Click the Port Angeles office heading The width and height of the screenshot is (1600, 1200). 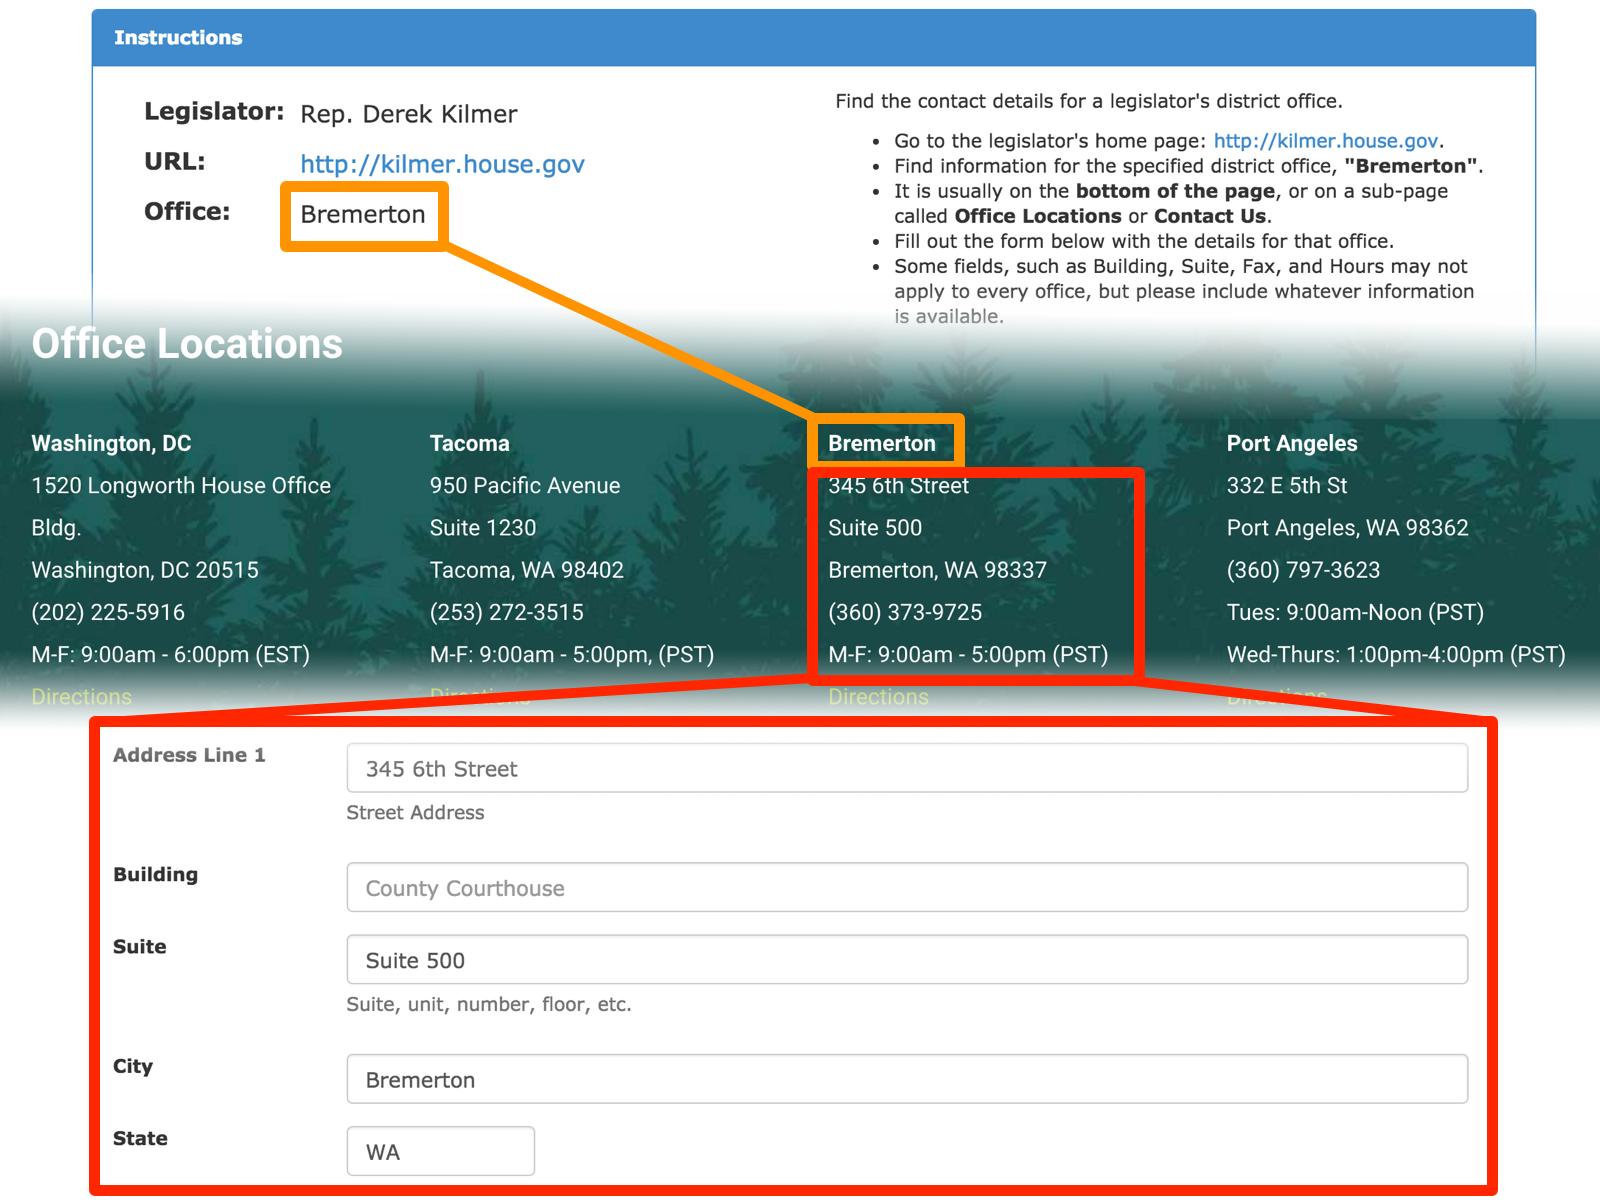(1292, 443)
